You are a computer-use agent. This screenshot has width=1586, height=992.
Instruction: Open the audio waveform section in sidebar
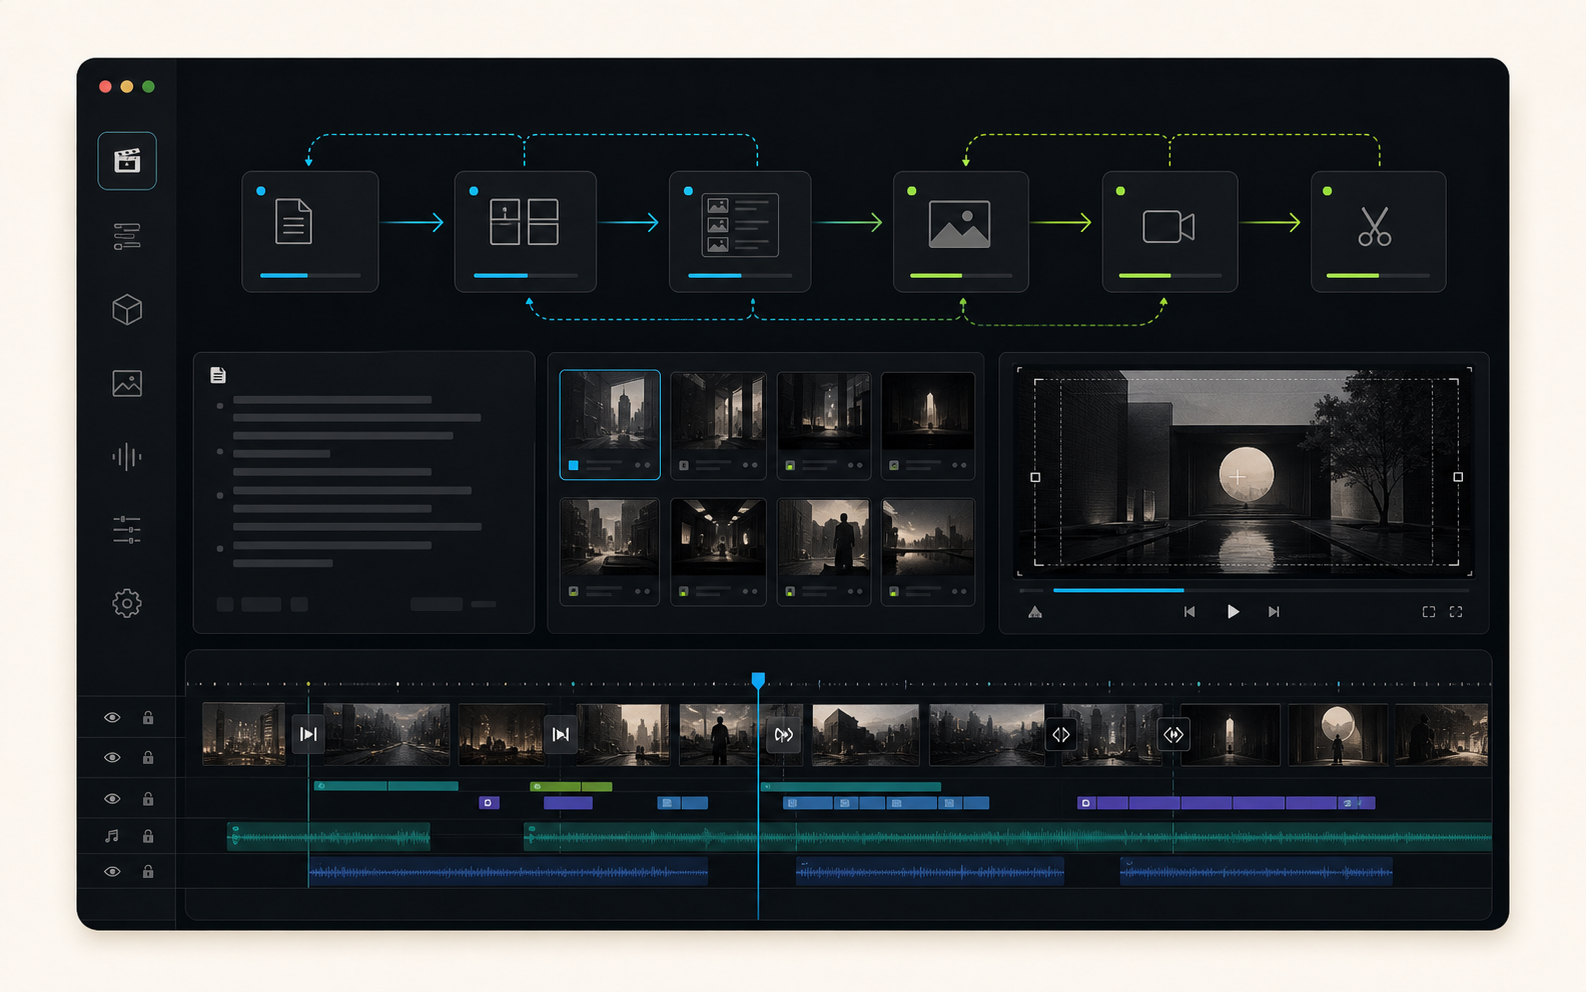(x=127, y=457)
